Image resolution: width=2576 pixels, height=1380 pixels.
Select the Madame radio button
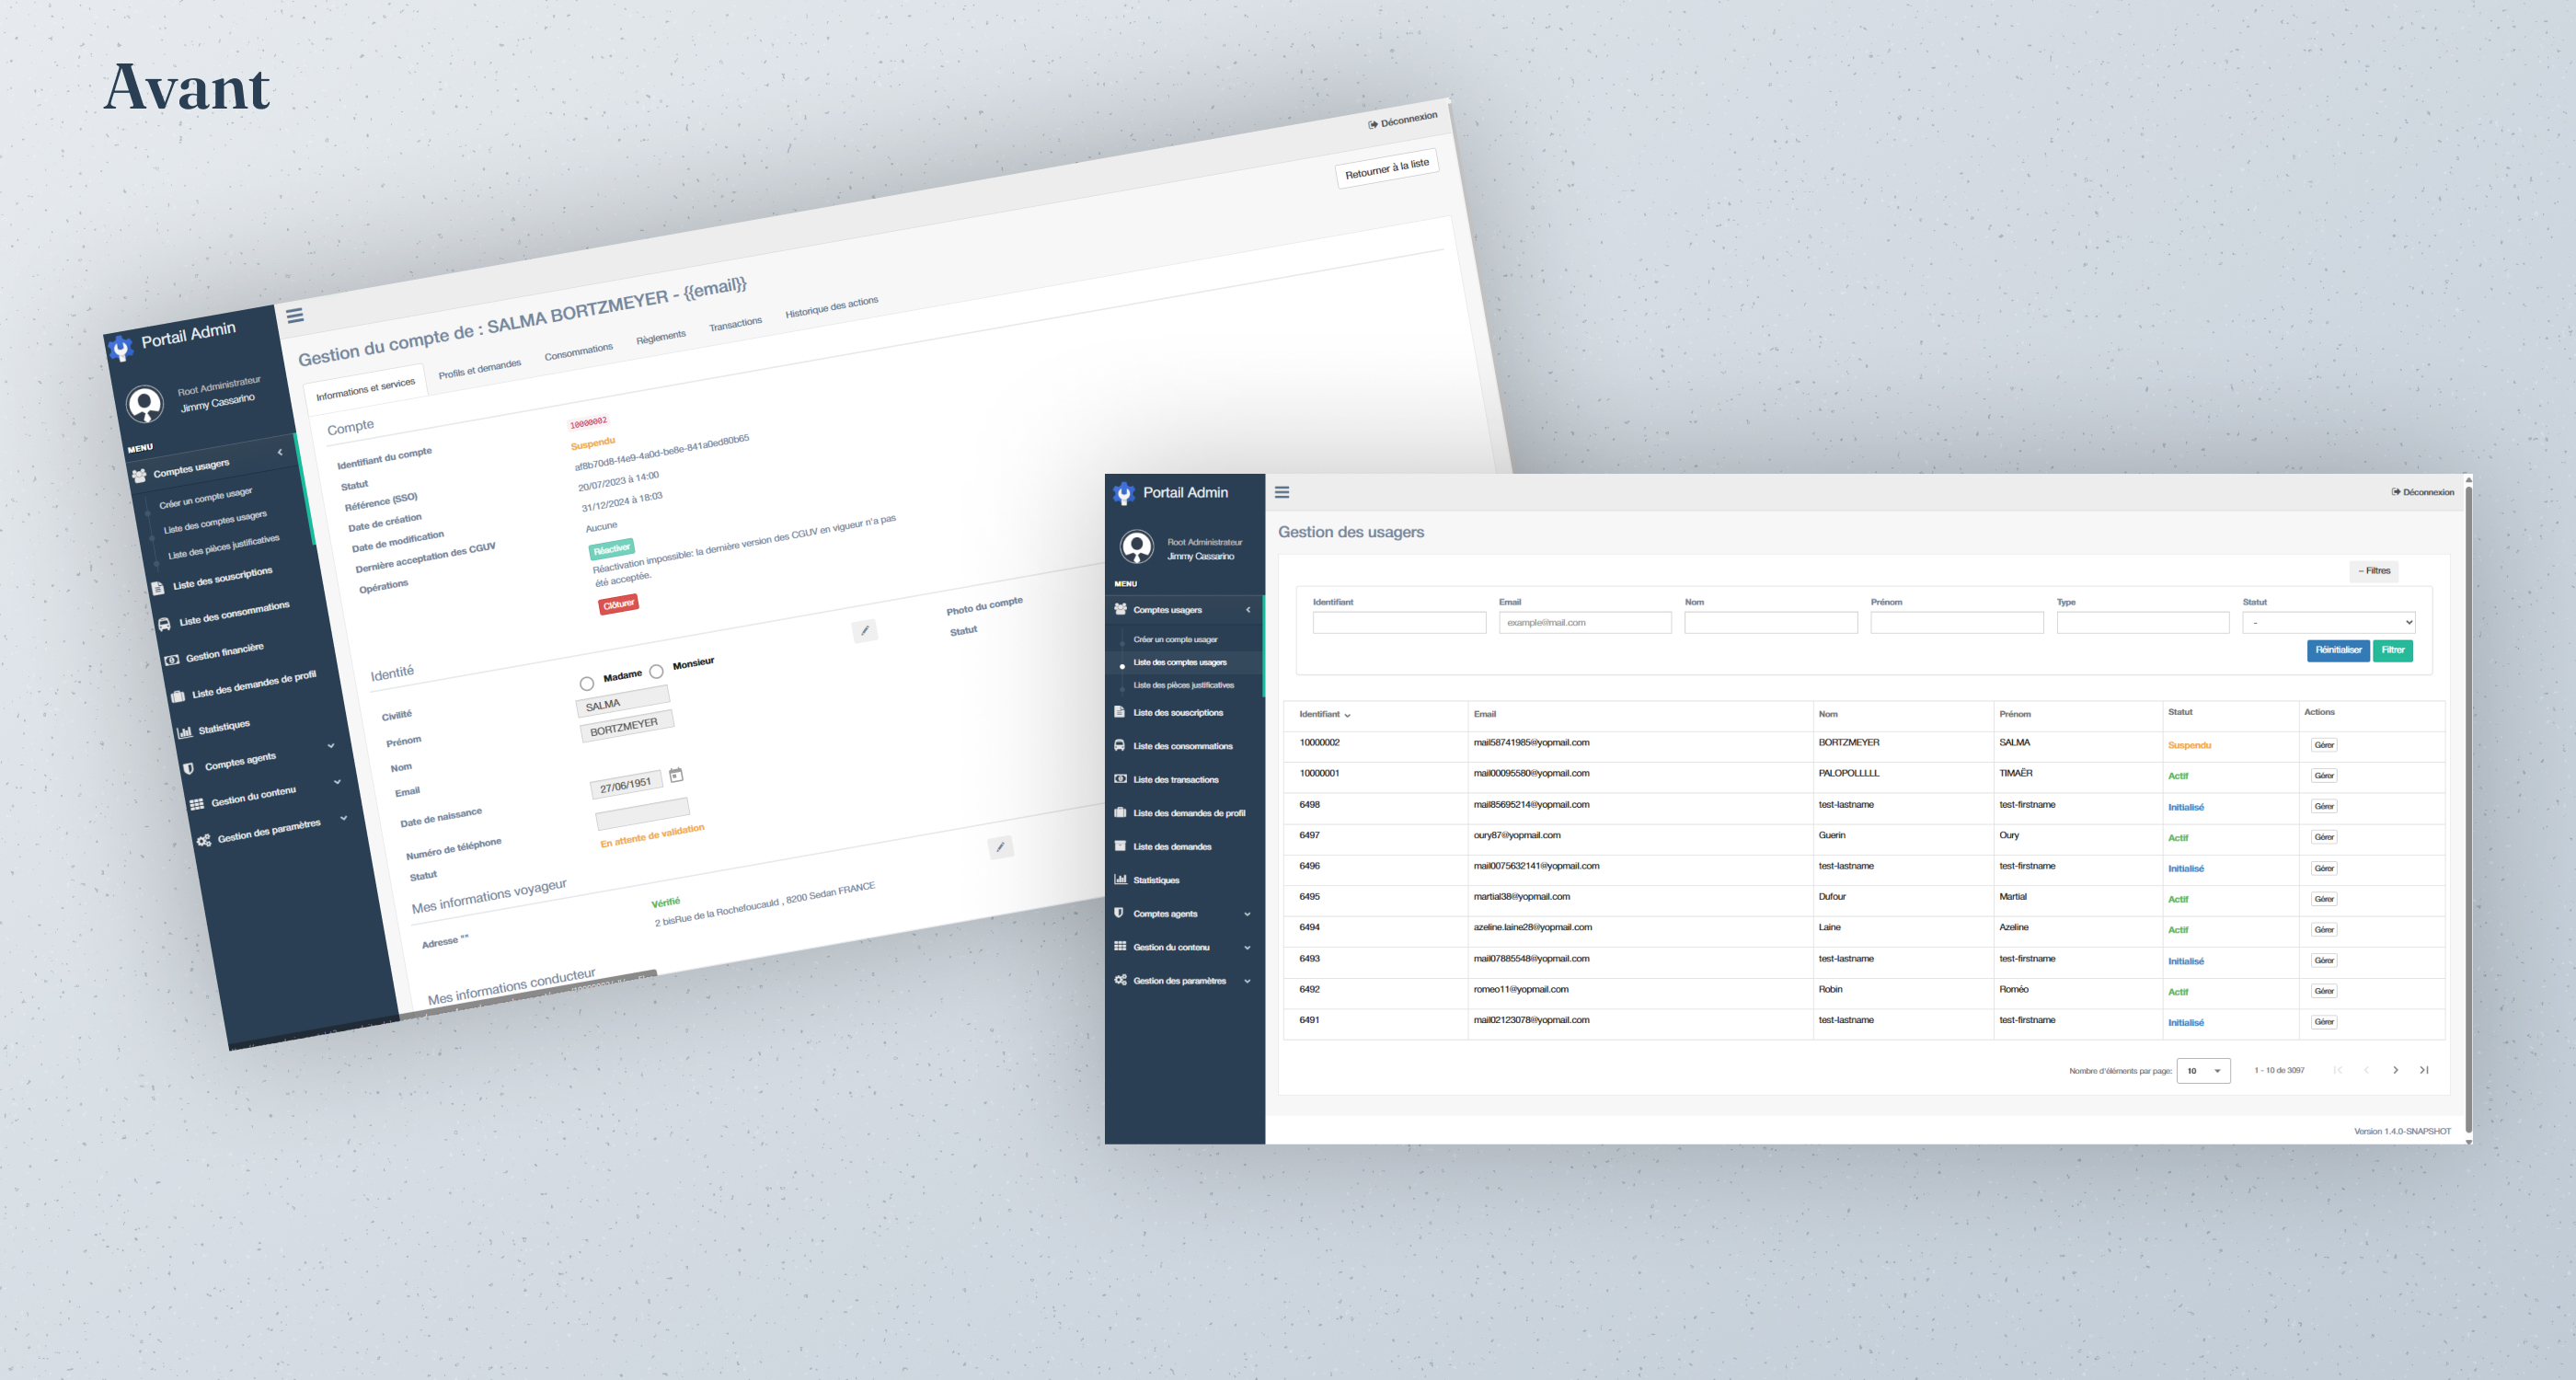click(586, 683)
